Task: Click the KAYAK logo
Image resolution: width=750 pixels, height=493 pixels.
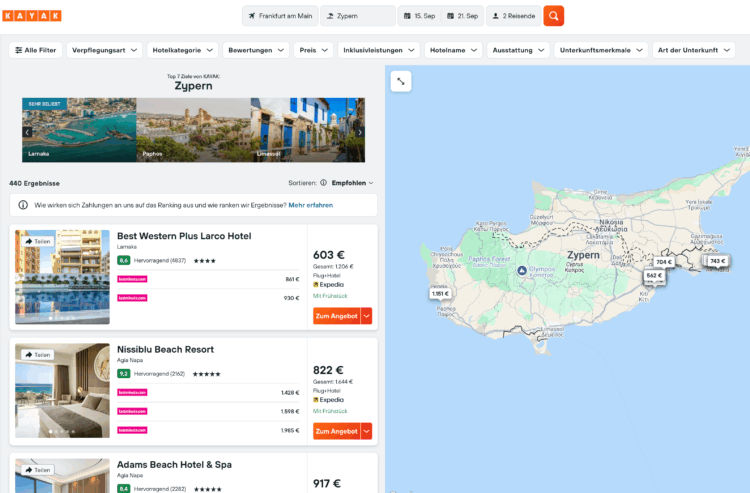Action: (x=32, y=16)
